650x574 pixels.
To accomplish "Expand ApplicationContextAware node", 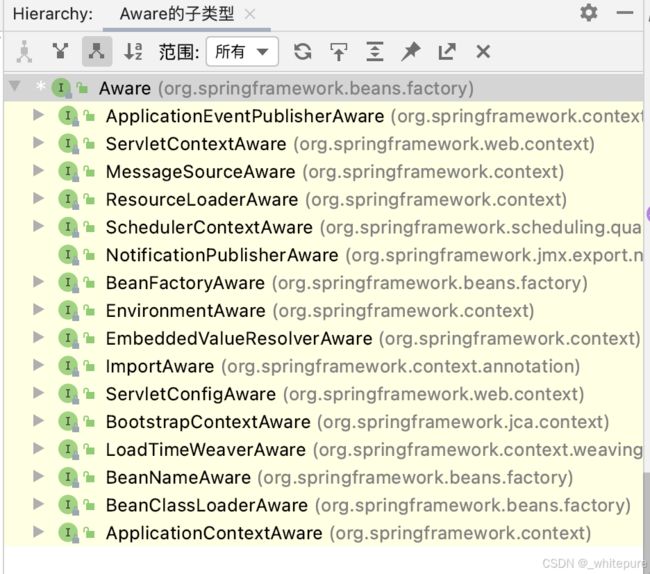I will tap(39, 532).
